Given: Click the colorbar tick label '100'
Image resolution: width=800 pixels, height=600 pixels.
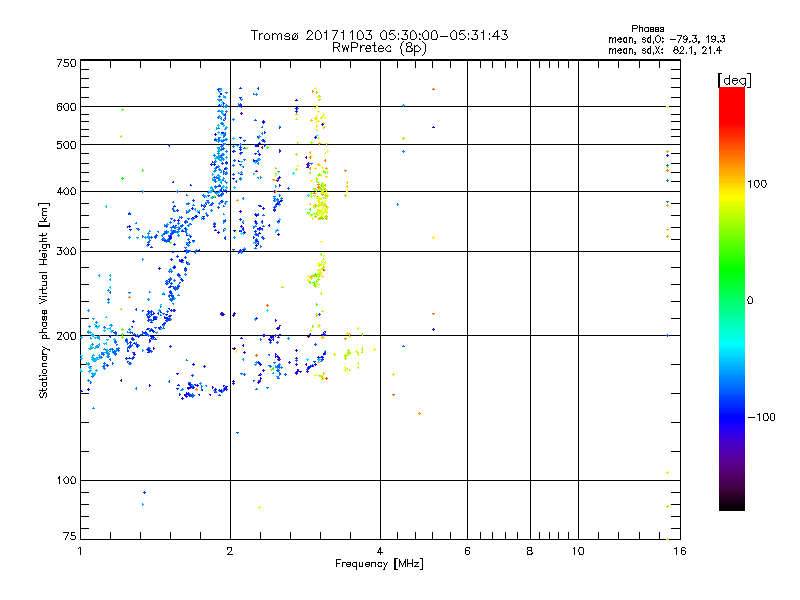Looking at the screenshot, I should pos(757,184).
